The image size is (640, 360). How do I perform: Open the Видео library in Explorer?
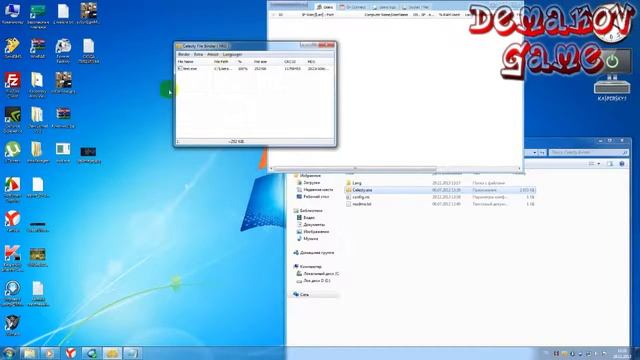[309, 218]
